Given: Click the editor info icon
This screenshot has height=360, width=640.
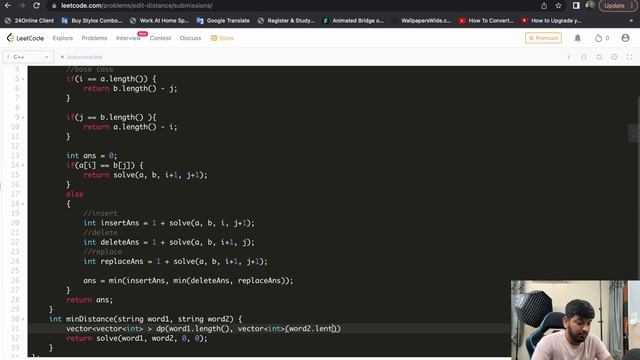Looking at the screenshot, I should point(569,57).
